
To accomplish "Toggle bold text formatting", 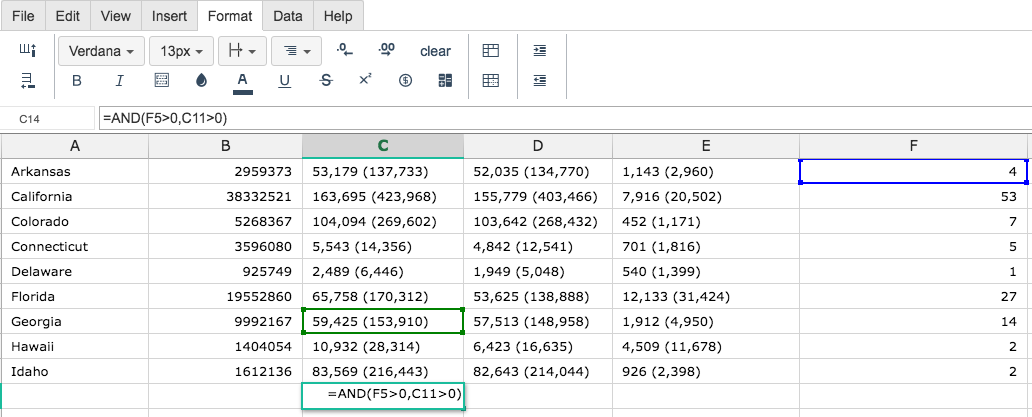I will coord(77,81).
